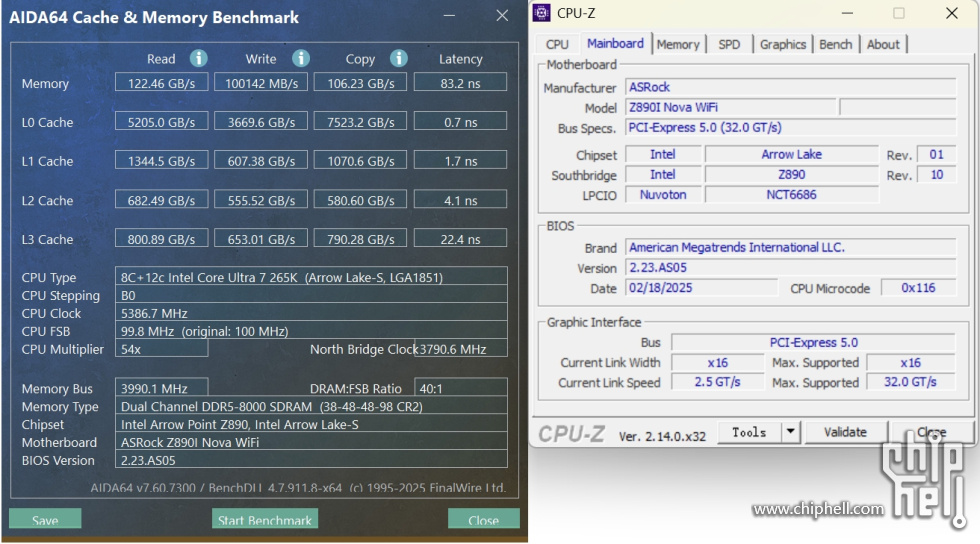
Task: Click the CPU Type field in AIDA64
Action: [x=311, y=276]
